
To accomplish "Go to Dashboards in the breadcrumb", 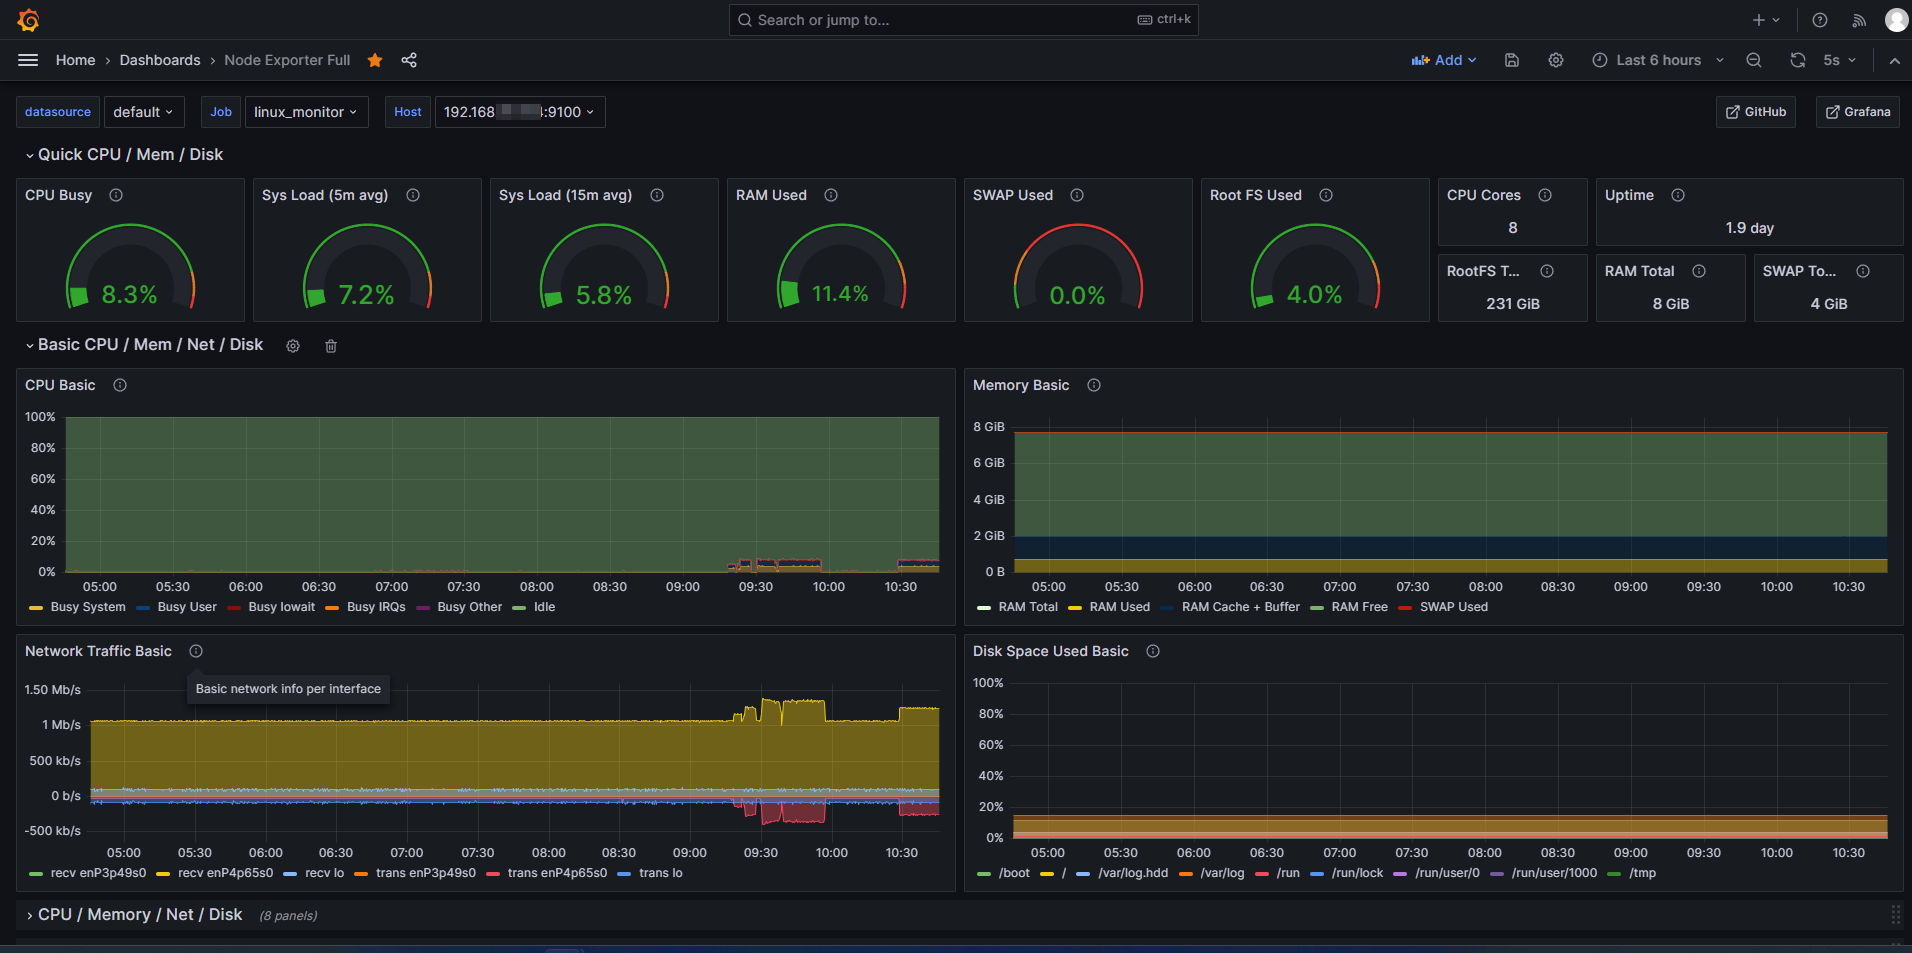I will pos(160,60).
